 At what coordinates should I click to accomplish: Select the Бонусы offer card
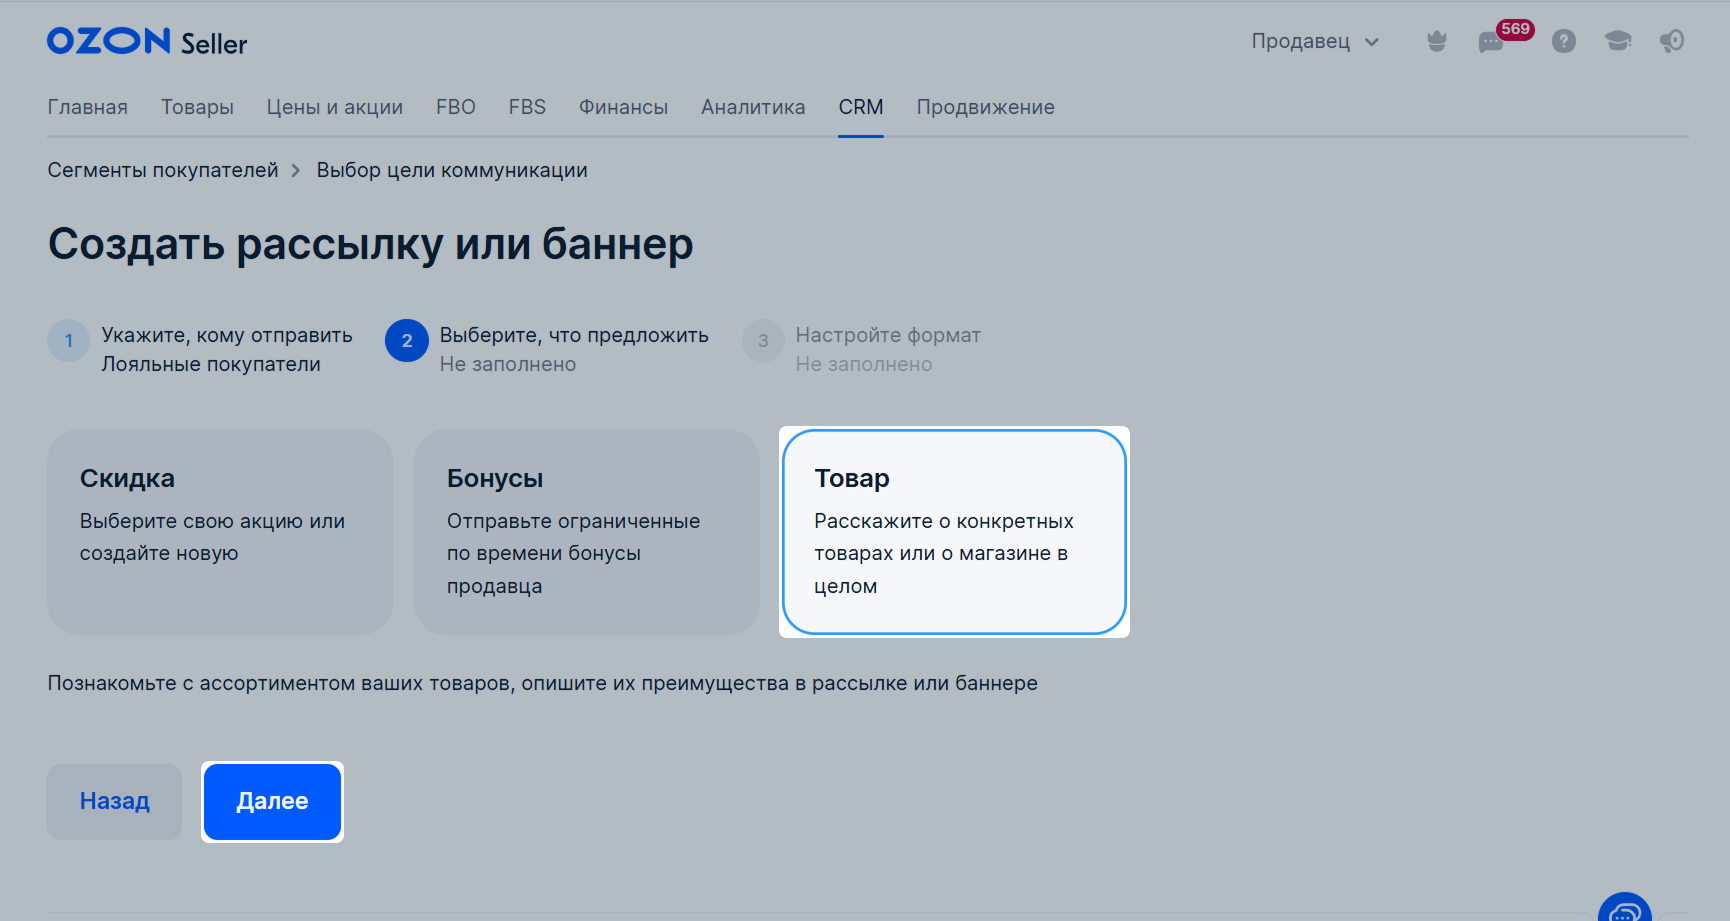(x=586, y=532)
